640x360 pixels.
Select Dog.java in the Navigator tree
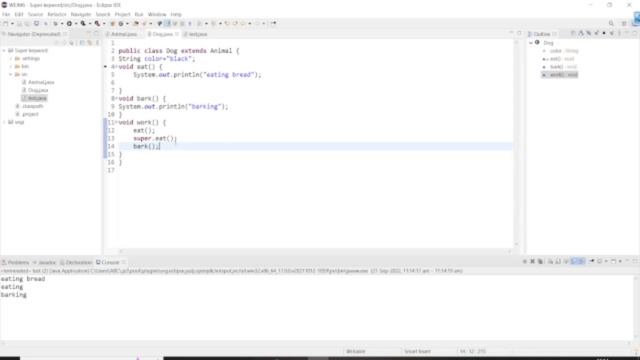[35, 90]
